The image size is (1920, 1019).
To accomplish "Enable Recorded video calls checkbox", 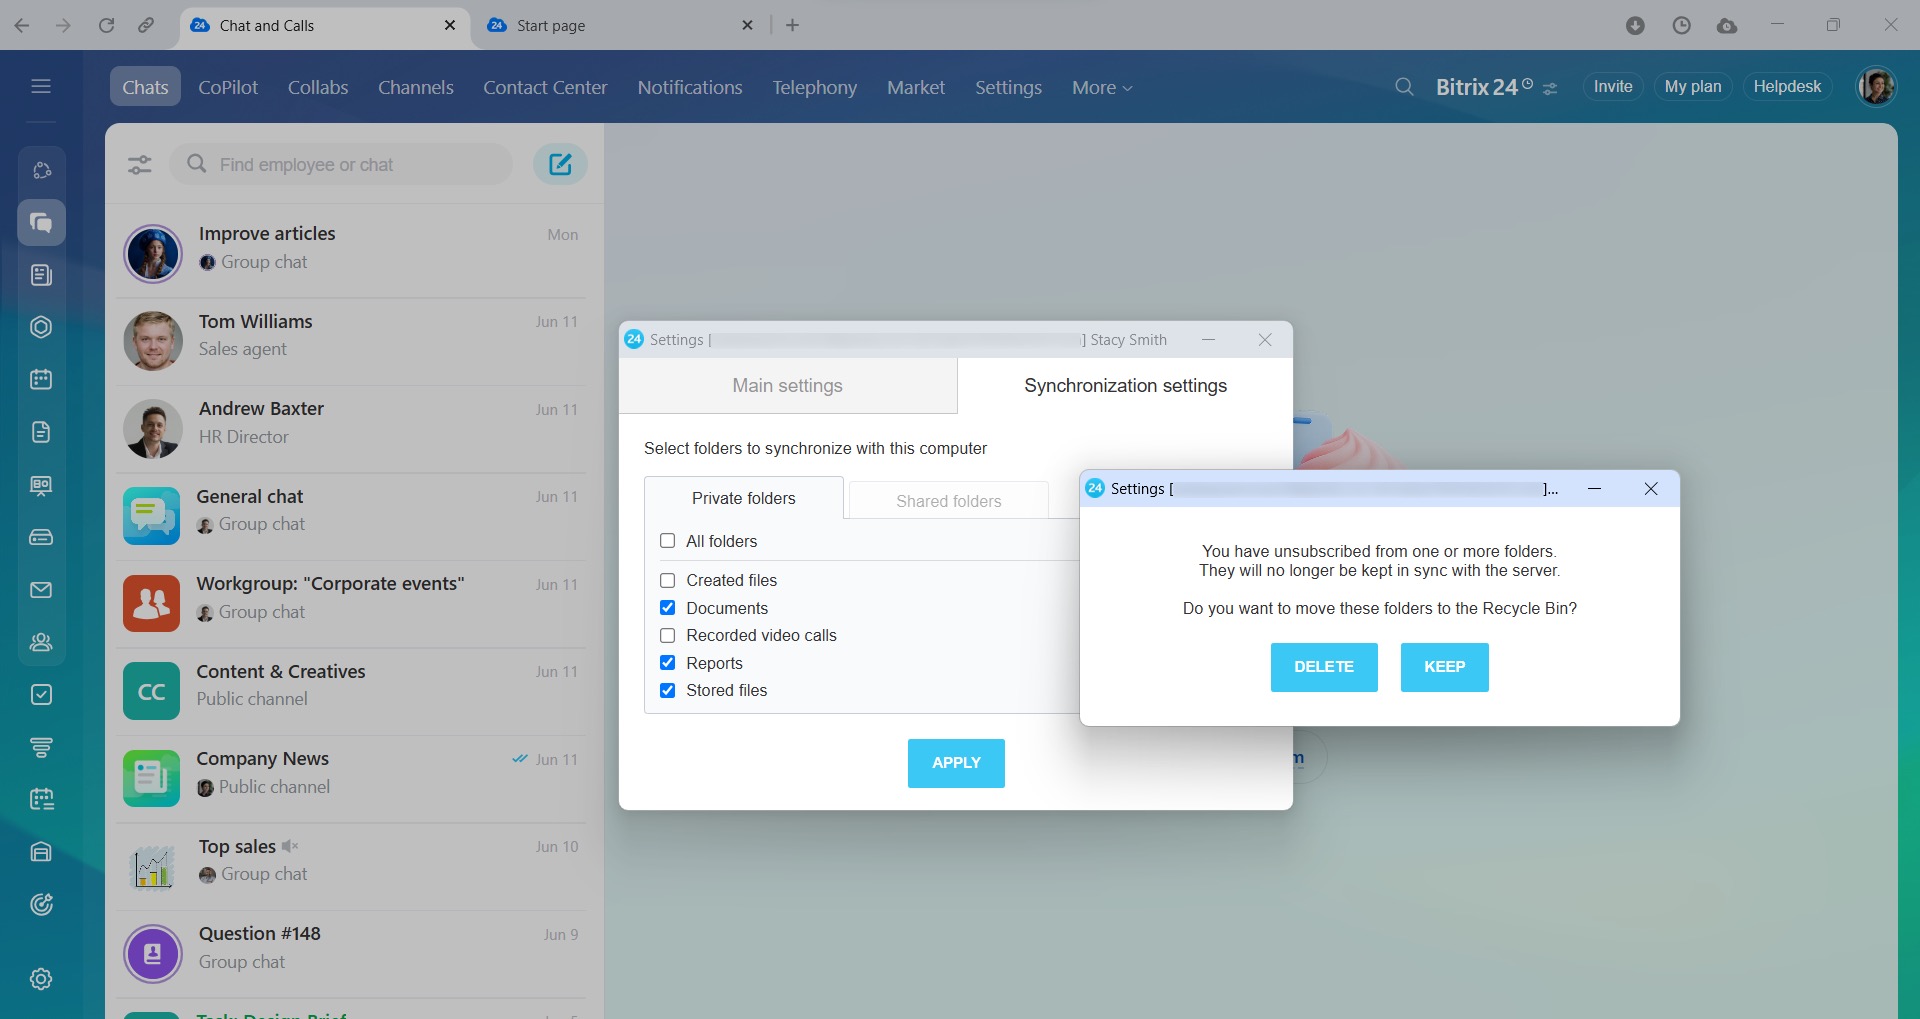I will point(668,636).
